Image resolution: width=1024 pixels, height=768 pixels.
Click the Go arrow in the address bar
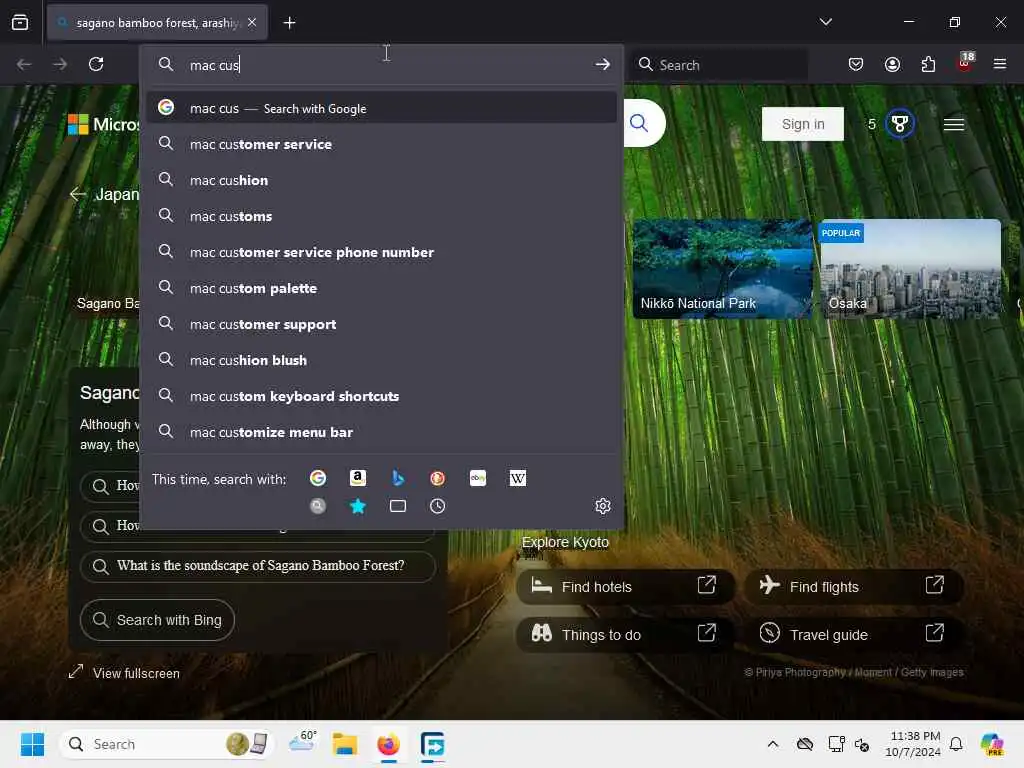(x=602, y=64)
